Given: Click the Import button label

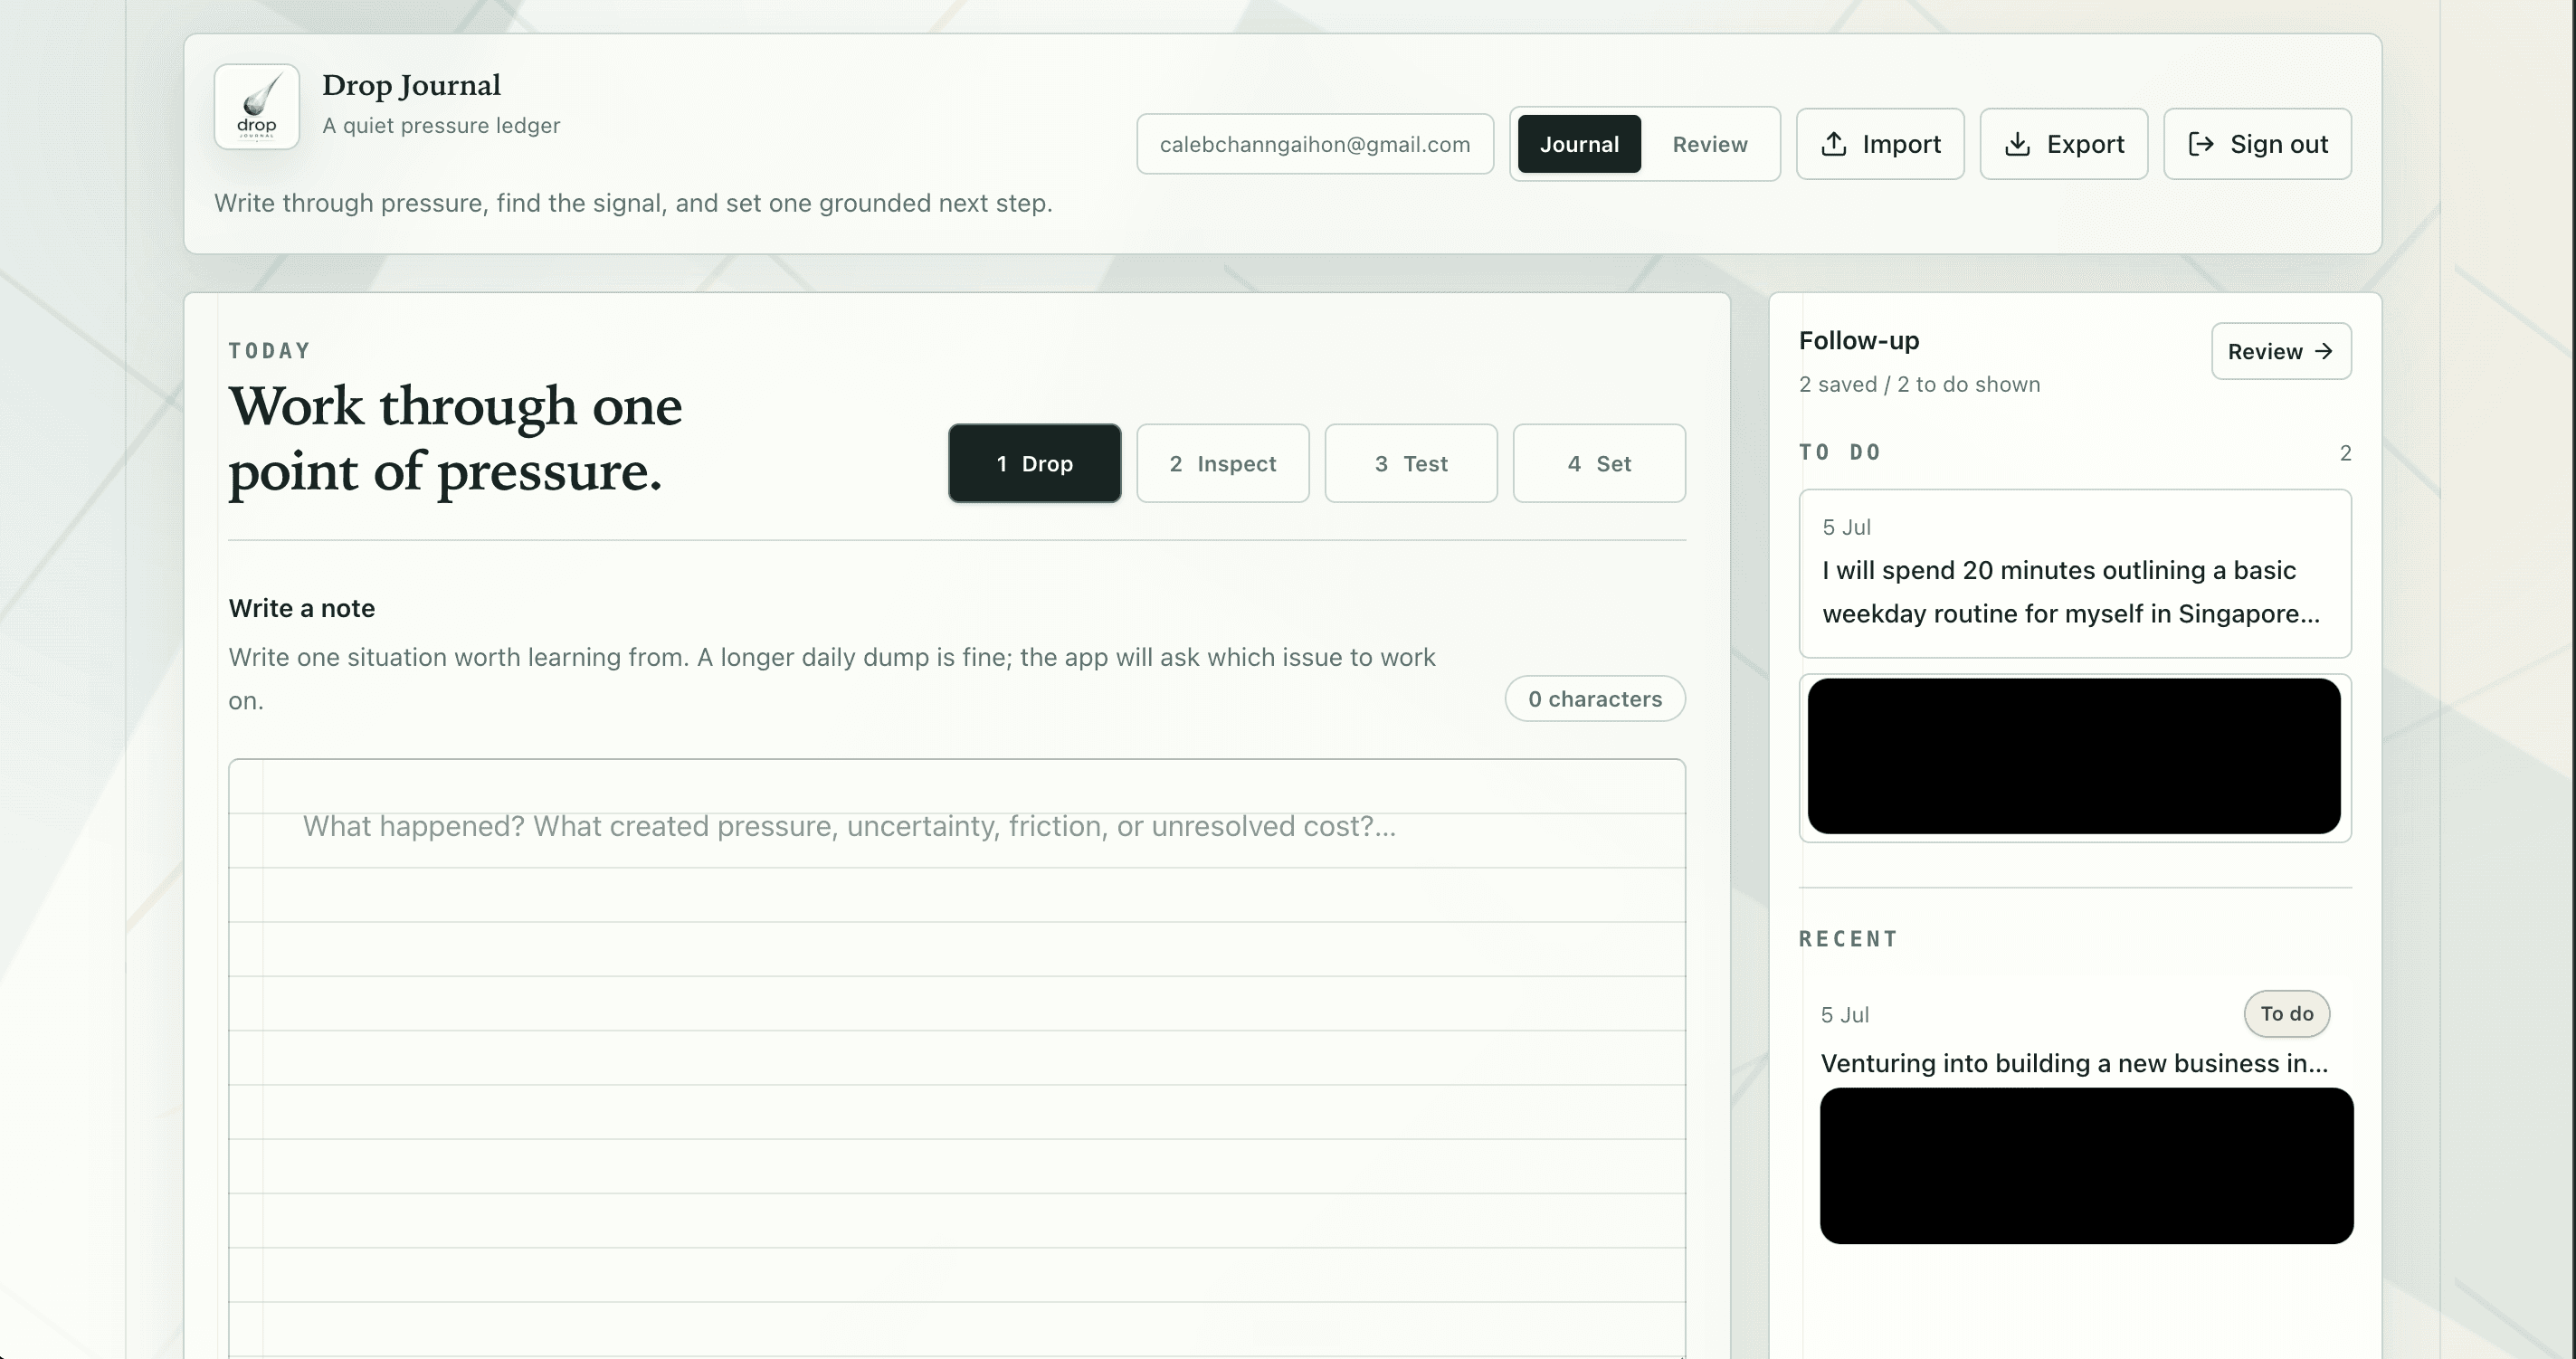Looking at the screenshot, I should (x=1901, y=144).
